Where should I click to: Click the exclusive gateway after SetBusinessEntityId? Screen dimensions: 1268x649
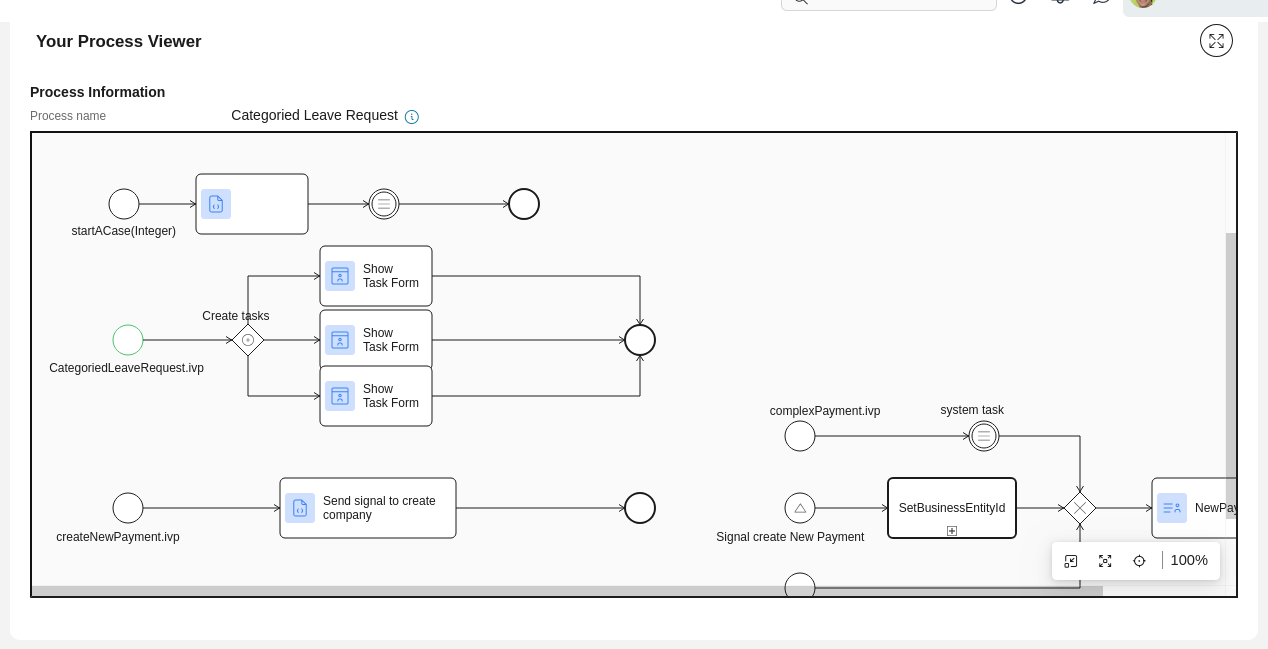pyautogui.click(x=1080, y=508)
